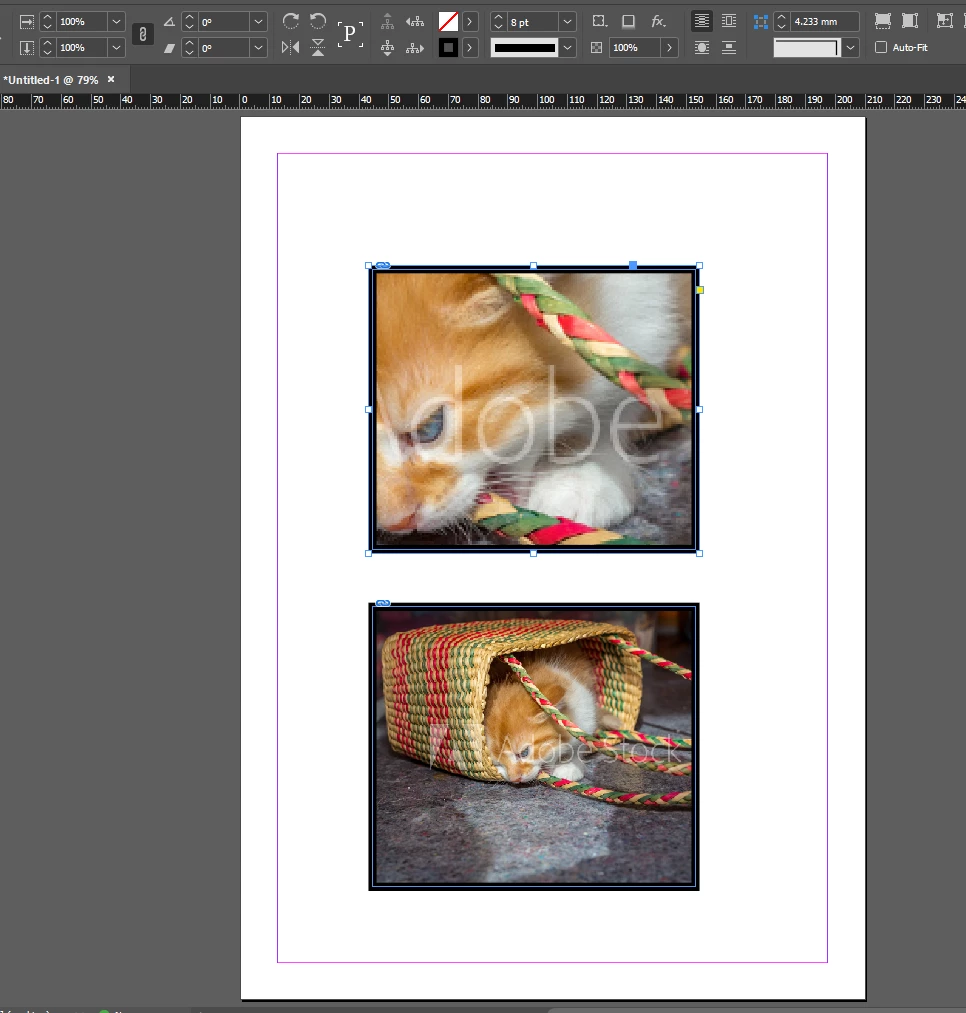Click Select Content icon
966x1013 pixels.
[388, 47]
